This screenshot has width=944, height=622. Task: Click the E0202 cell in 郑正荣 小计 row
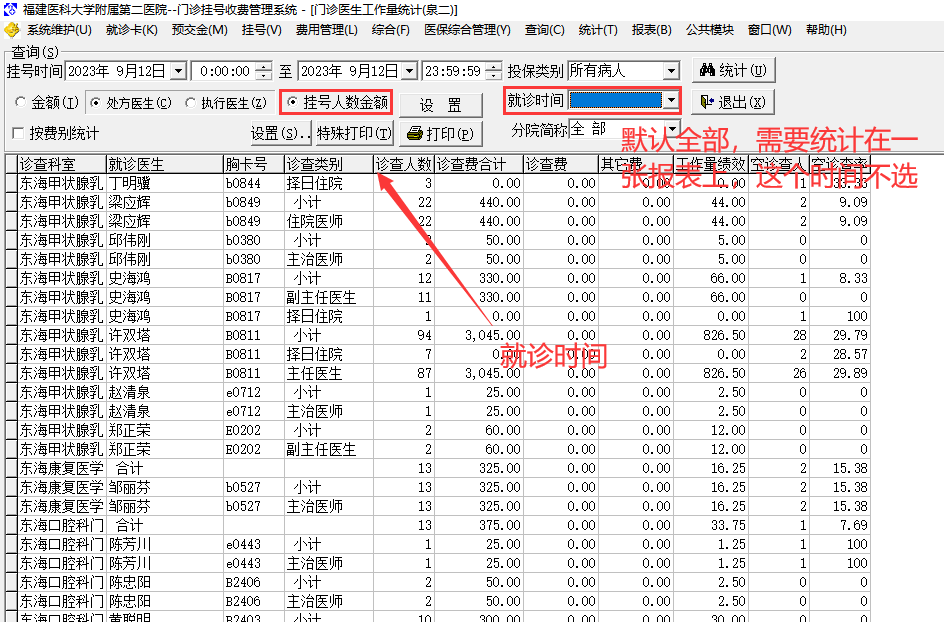(x=253, y=430)
